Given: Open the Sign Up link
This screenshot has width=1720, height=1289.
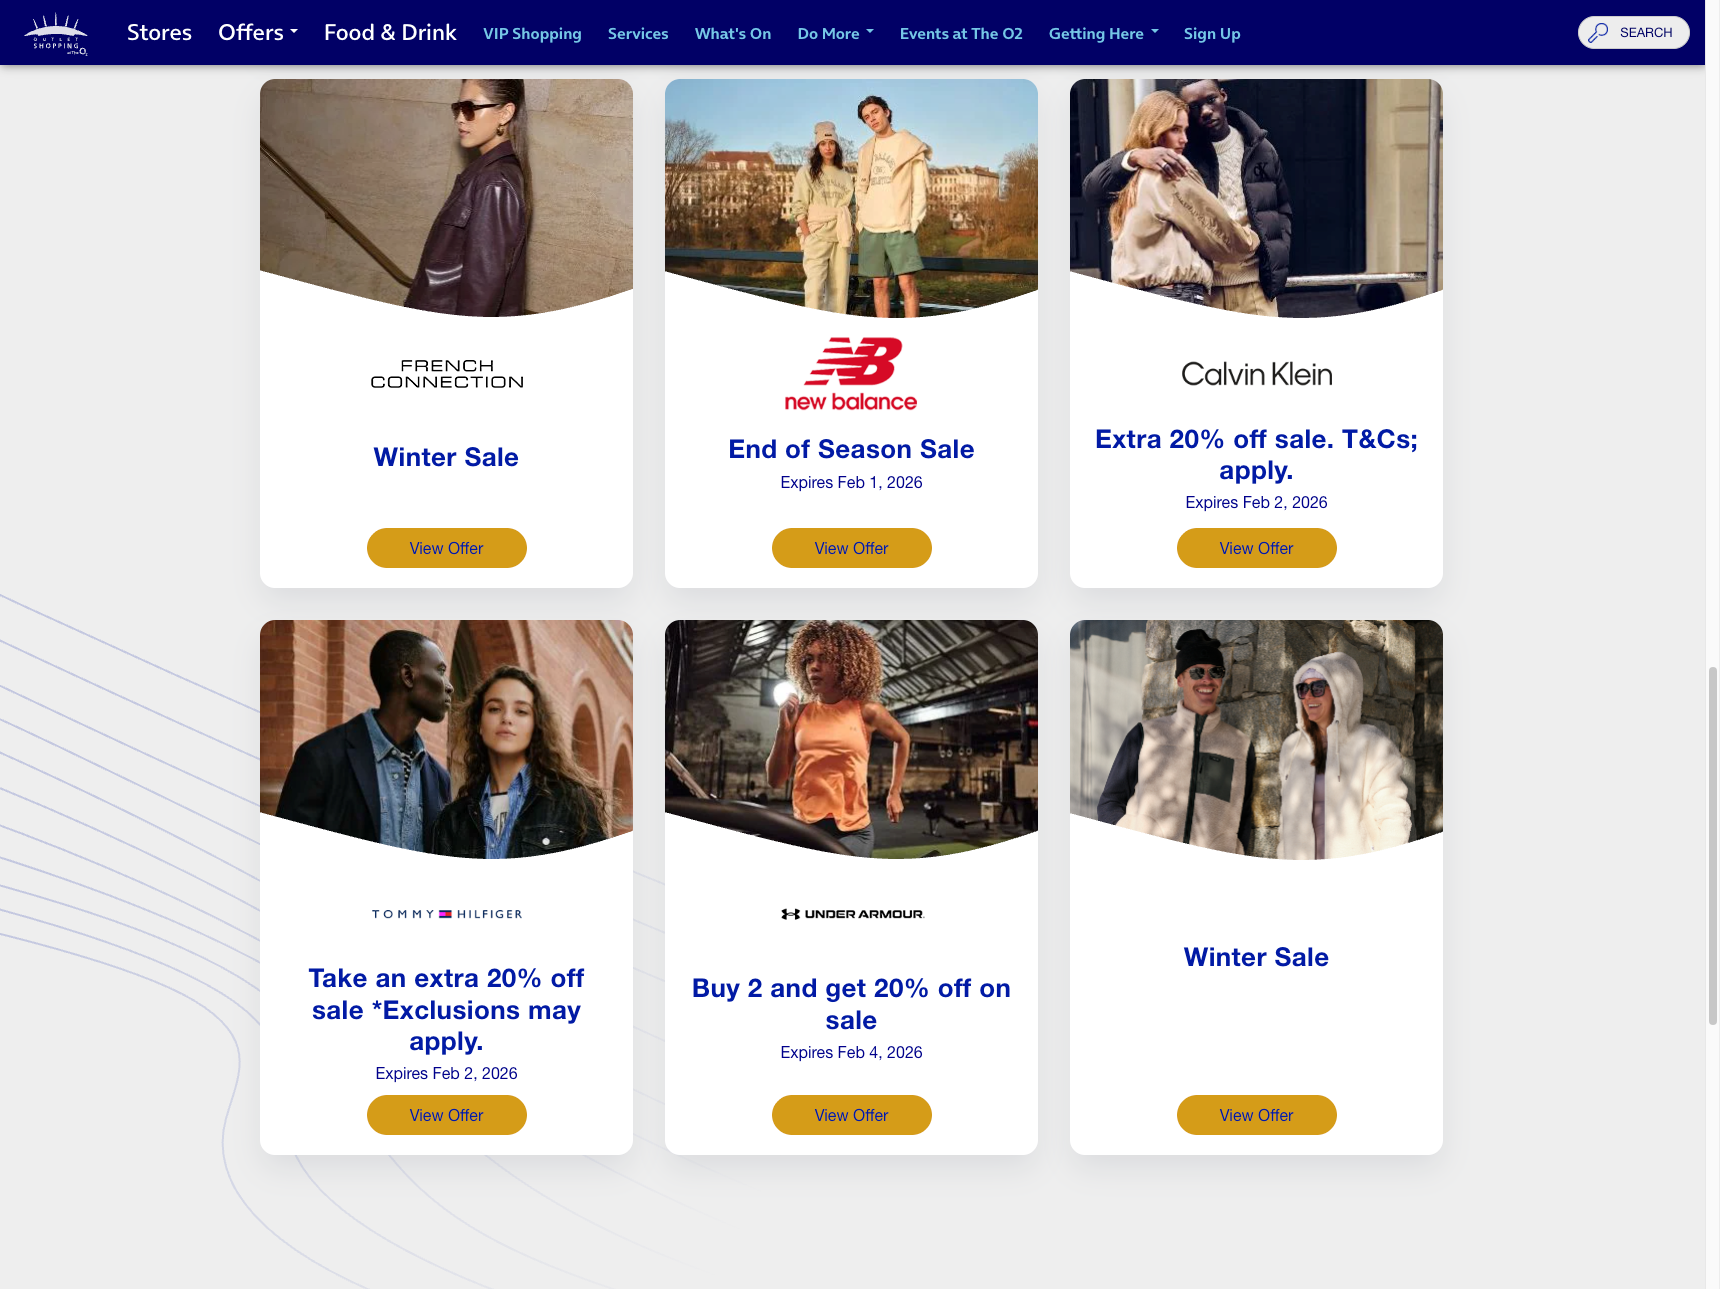Looking at the screenshot, I should coord(1212,33).
